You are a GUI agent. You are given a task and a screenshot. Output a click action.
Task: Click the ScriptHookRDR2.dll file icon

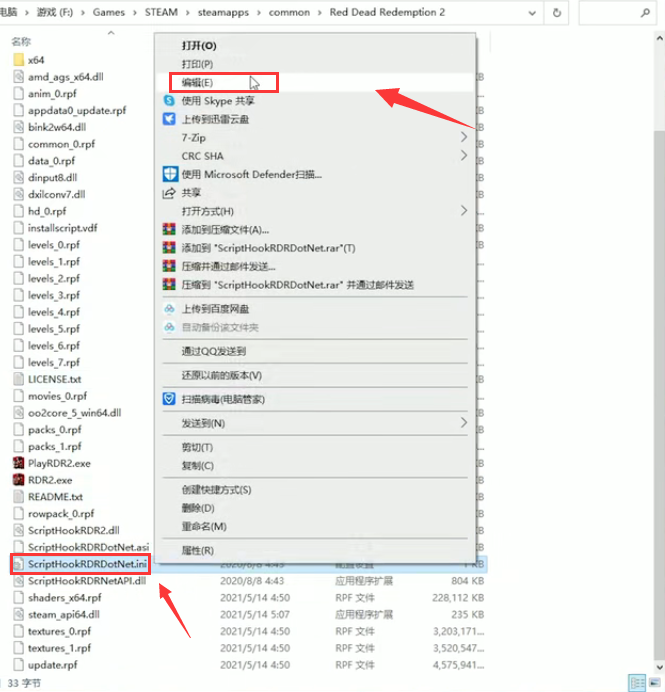pos(19,530)
